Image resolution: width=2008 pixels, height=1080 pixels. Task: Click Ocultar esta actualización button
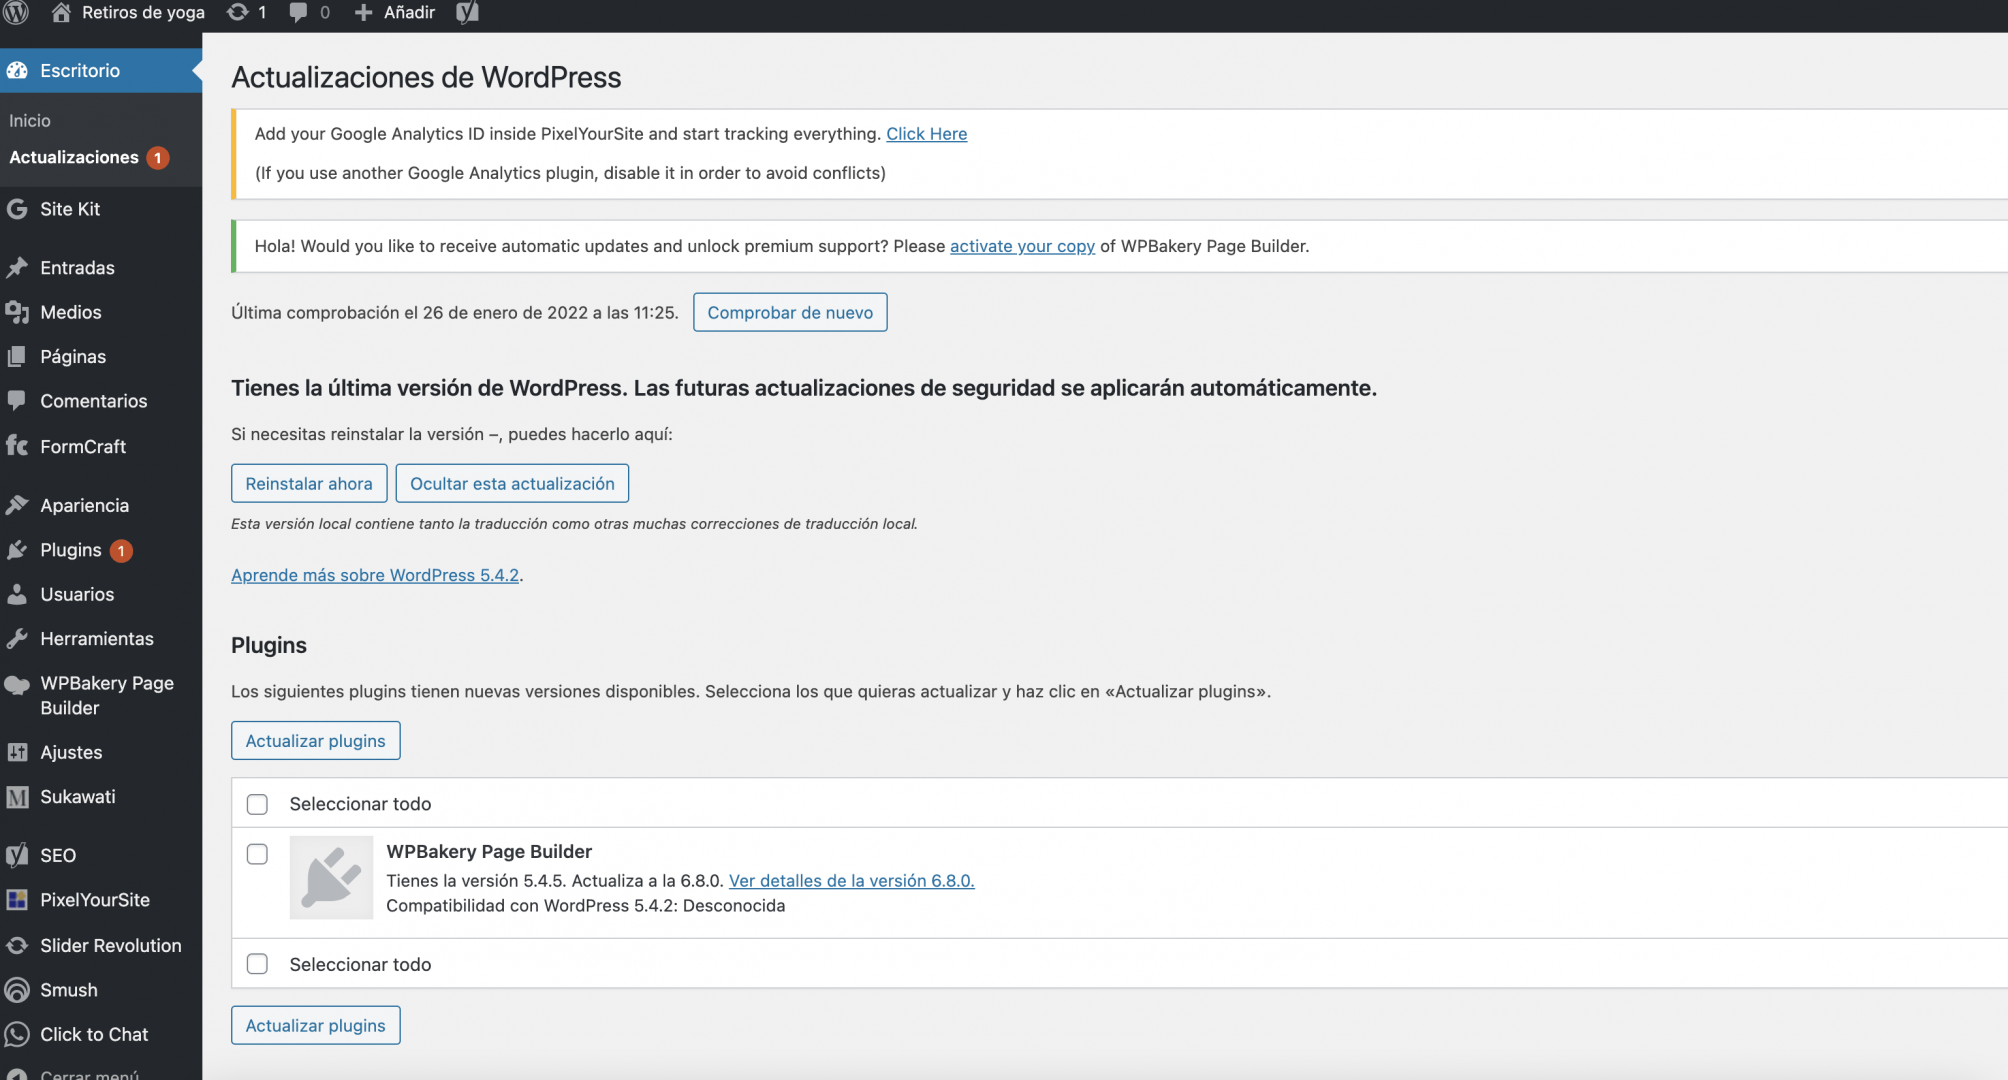click(x=512, y=483)
